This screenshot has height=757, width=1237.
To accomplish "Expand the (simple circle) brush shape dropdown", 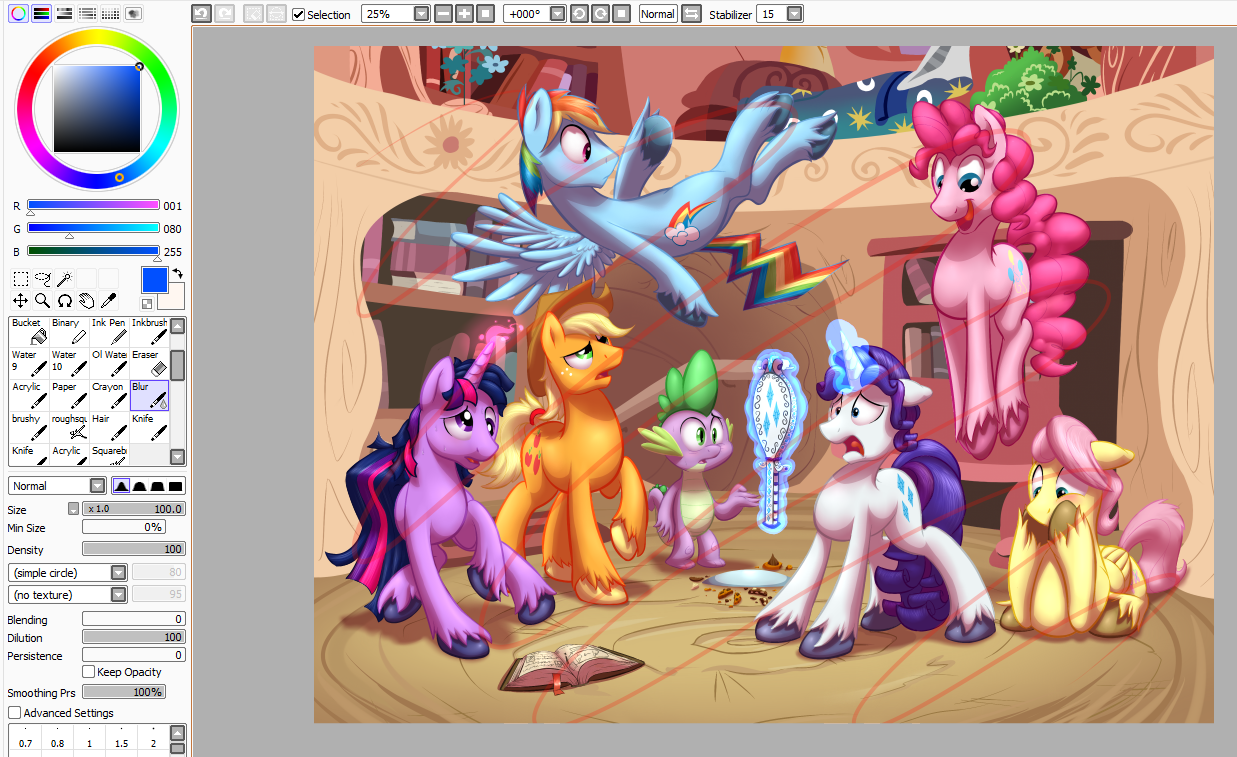I will [x=118, y=573].
